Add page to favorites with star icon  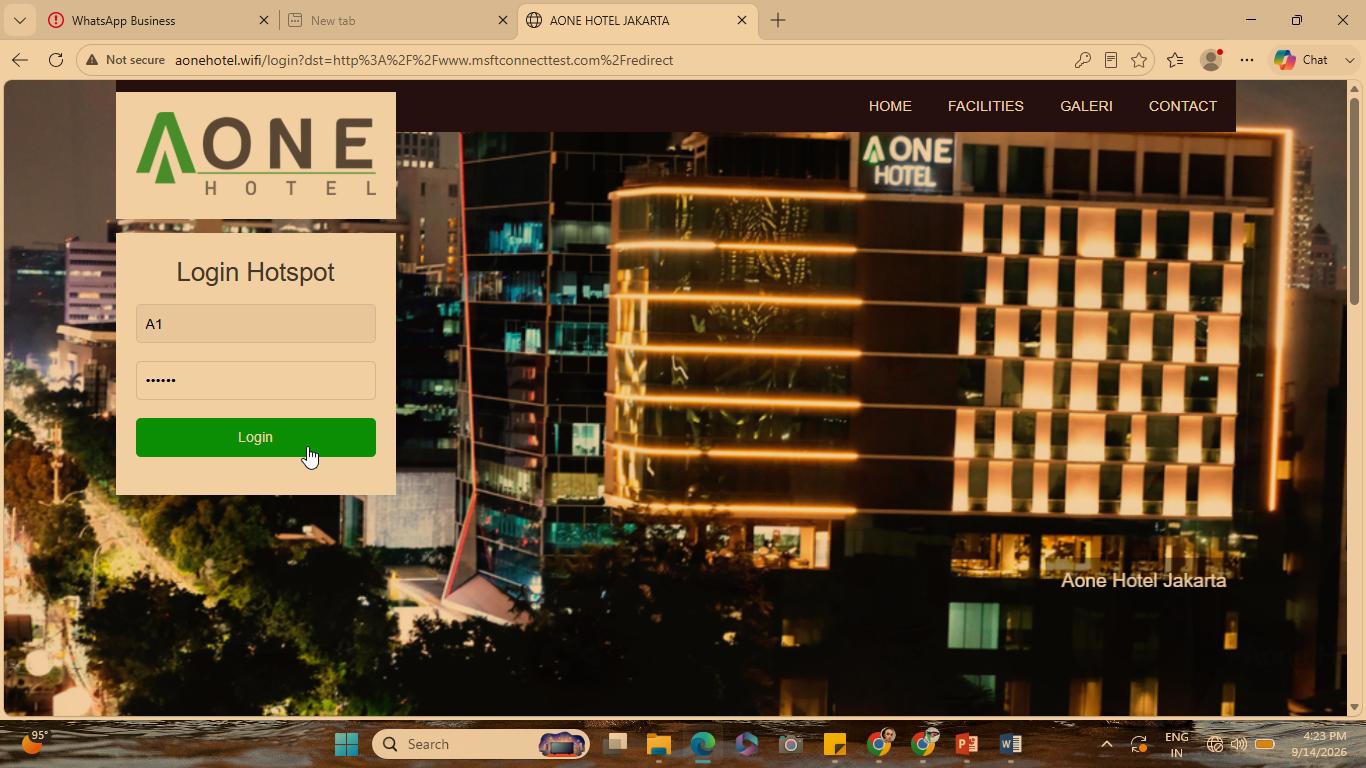coord(1138,60)
